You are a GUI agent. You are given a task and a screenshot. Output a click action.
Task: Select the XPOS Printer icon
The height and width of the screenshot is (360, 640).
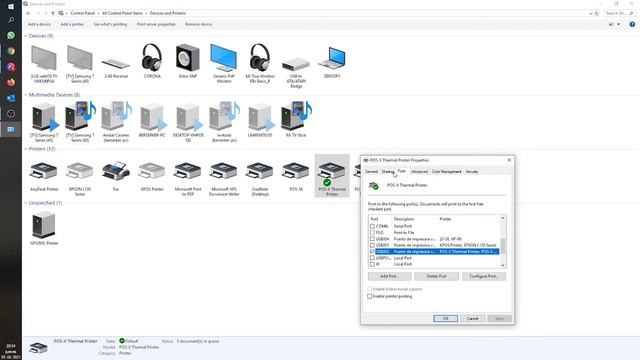click(152, 176)
